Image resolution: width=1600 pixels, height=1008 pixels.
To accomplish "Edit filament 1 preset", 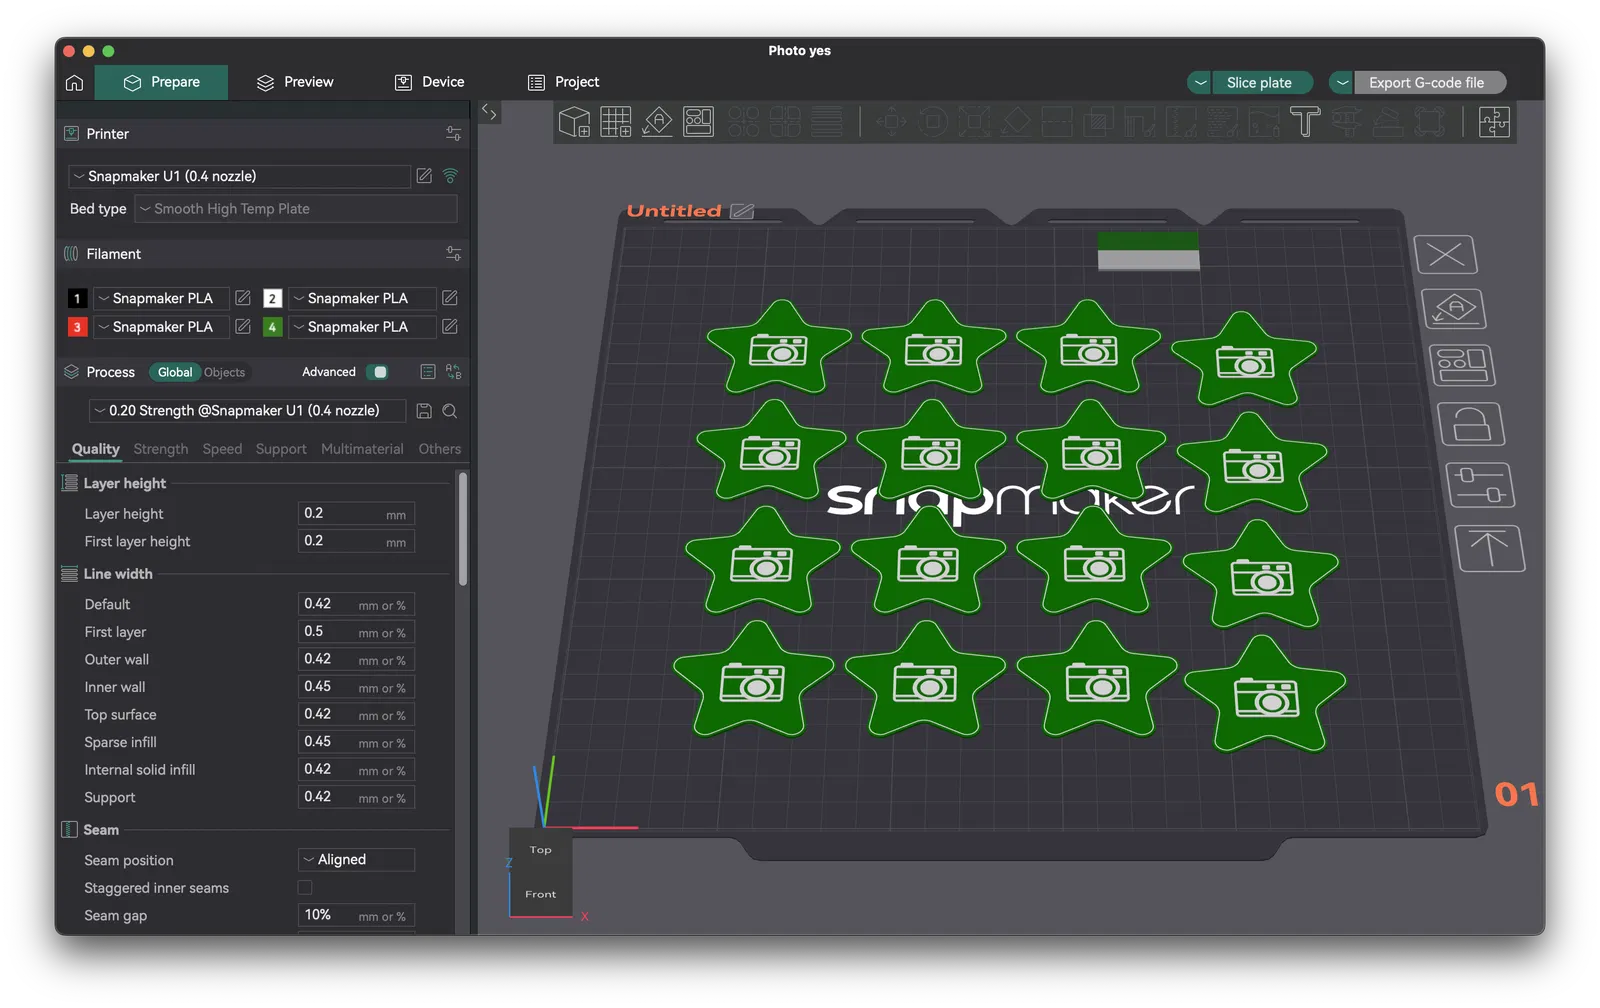I will [242, 298].
